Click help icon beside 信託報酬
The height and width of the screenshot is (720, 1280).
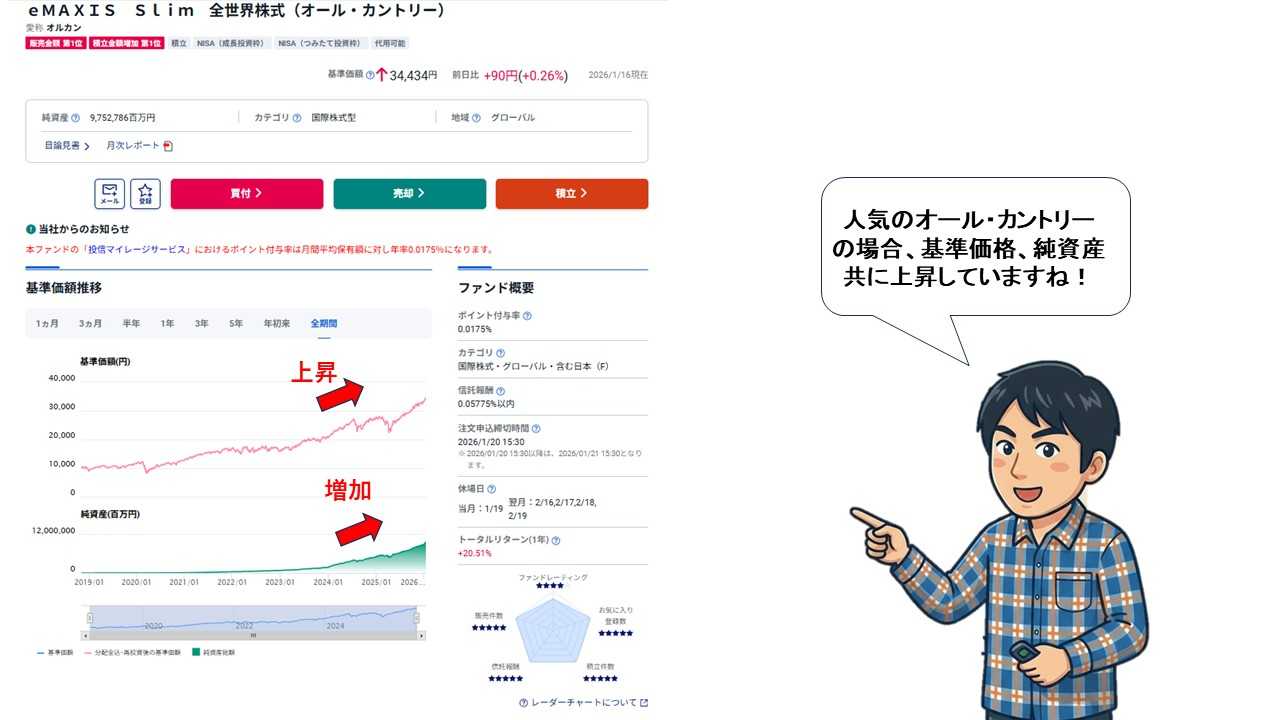(x=500, y=391)
